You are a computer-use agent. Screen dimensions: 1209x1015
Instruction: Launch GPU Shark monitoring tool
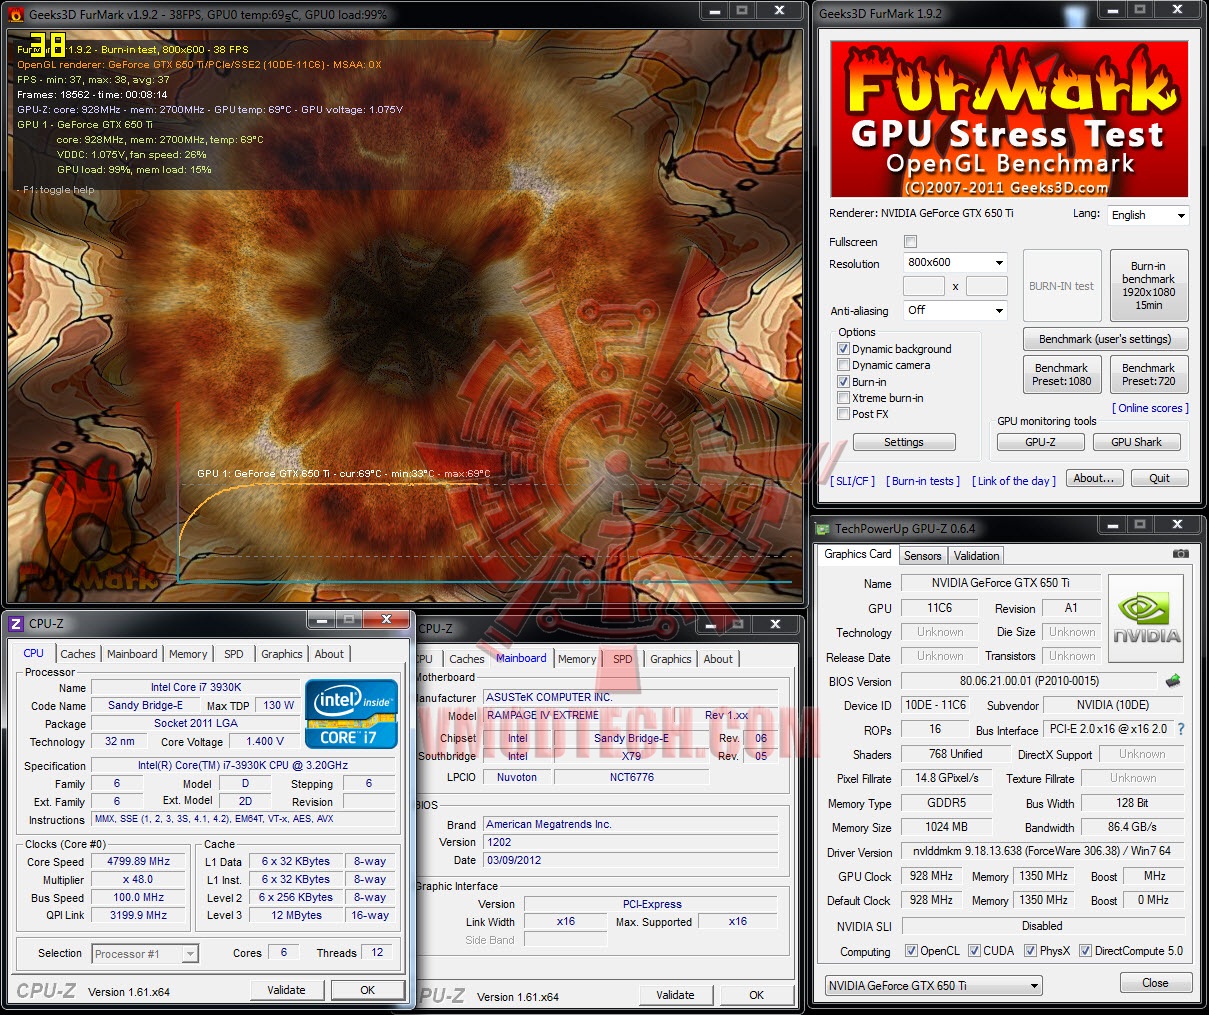(1136, 442)
